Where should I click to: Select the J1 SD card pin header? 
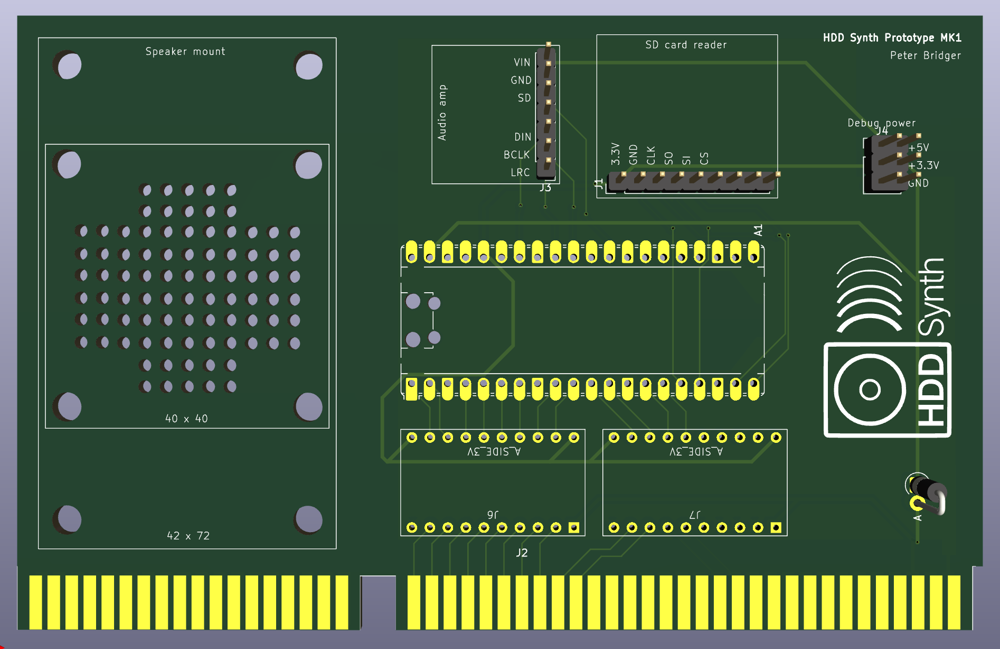click(x=693, y=181)
